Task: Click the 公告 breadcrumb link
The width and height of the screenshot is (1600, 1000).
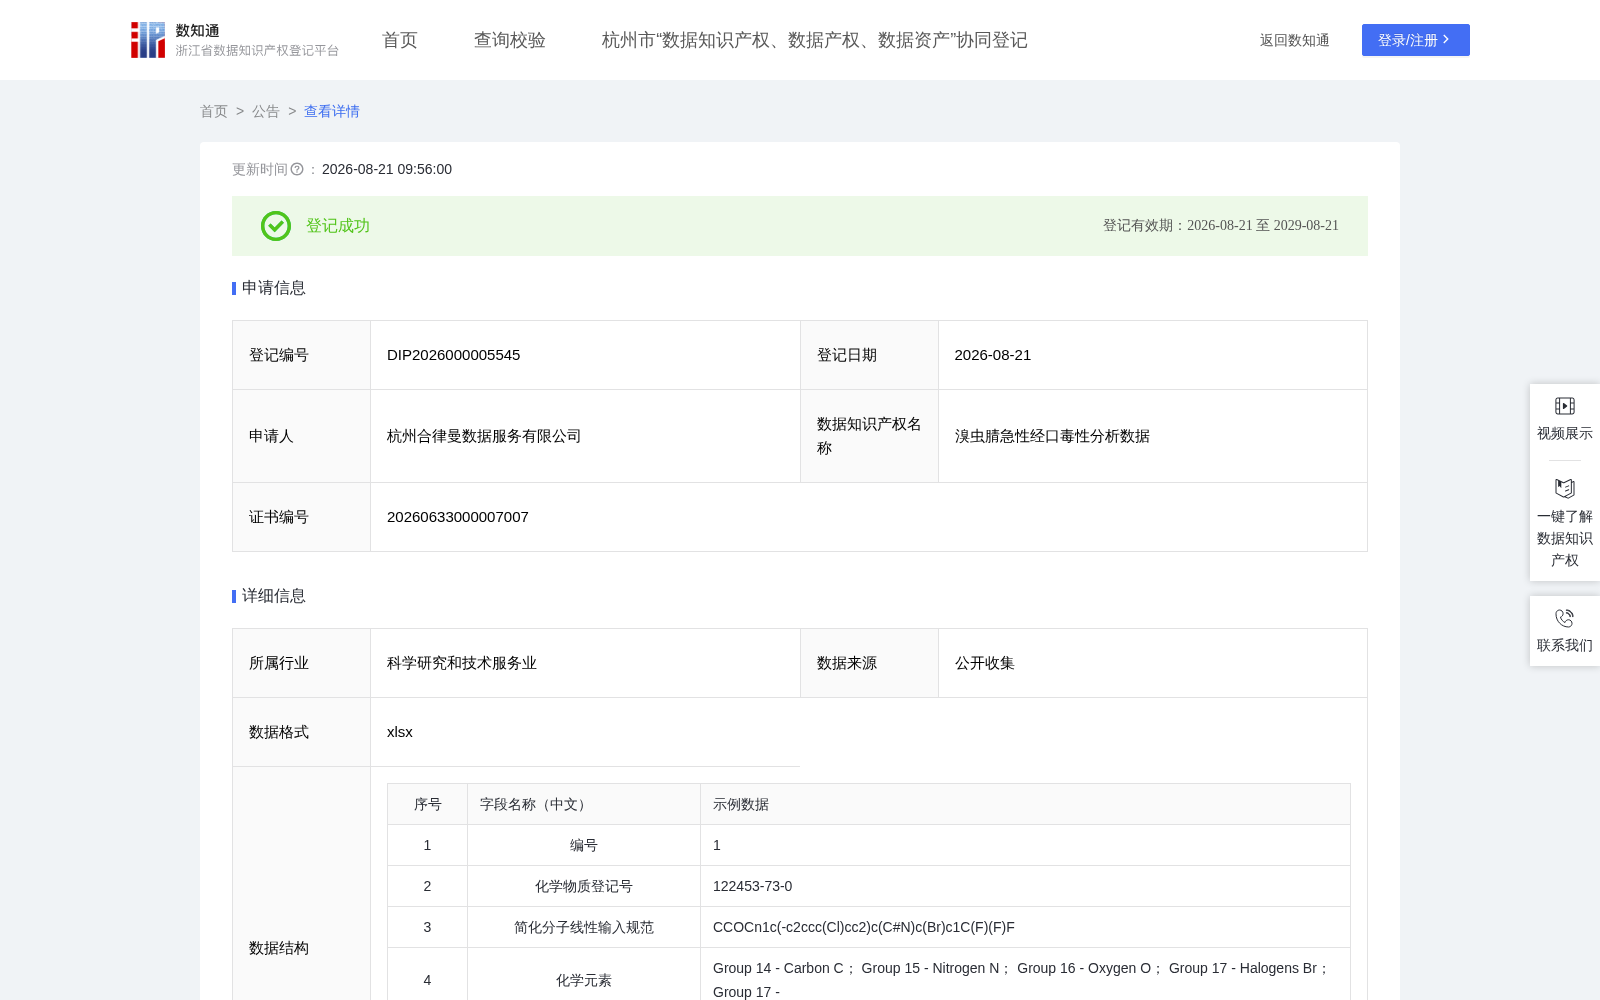Action: (x=266, y=111)
